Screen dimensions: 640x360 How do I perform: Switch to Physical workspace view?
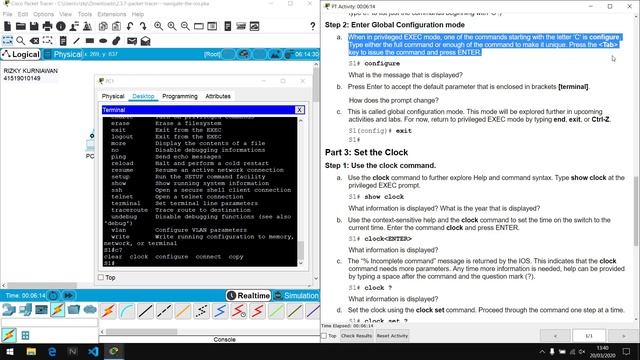63,54
